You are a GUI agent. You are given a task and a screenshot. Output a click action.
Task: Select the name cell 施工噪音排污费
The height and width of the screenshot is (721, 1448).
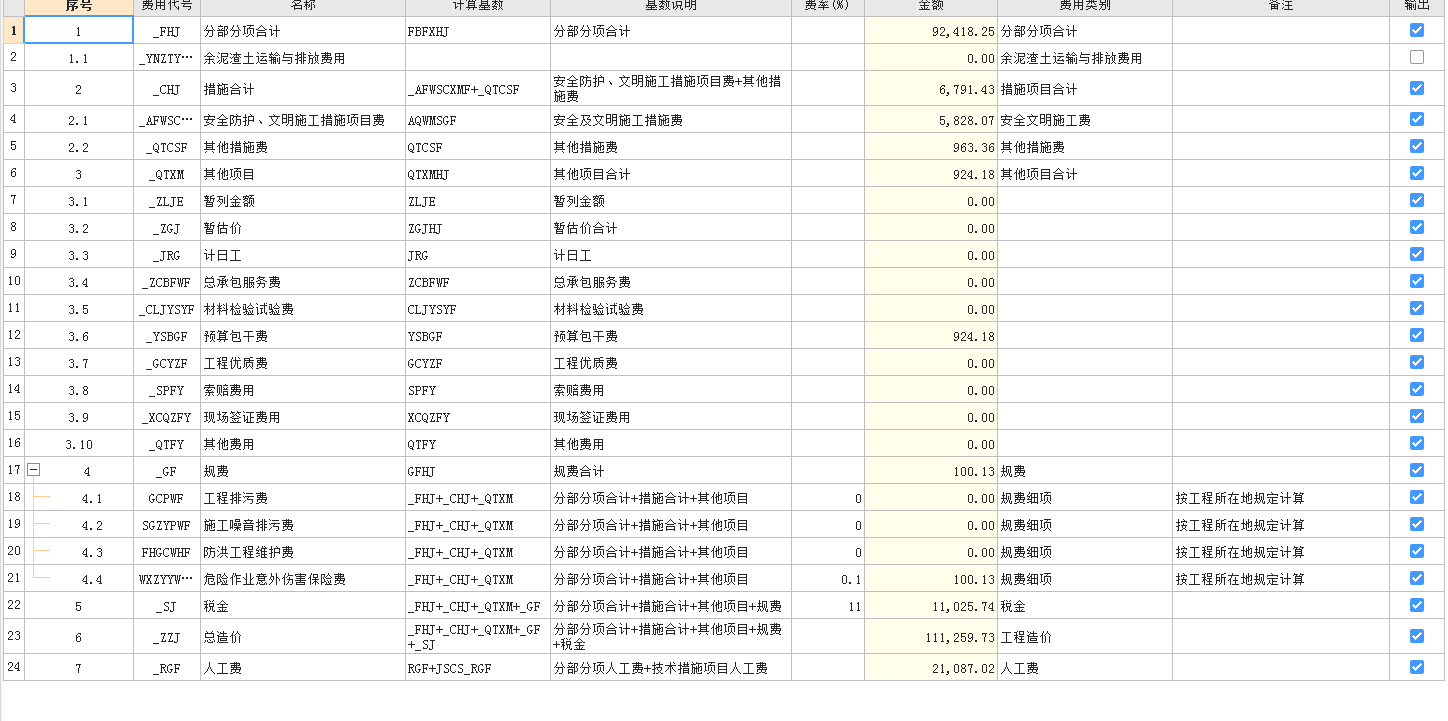(x=302, y=525)
